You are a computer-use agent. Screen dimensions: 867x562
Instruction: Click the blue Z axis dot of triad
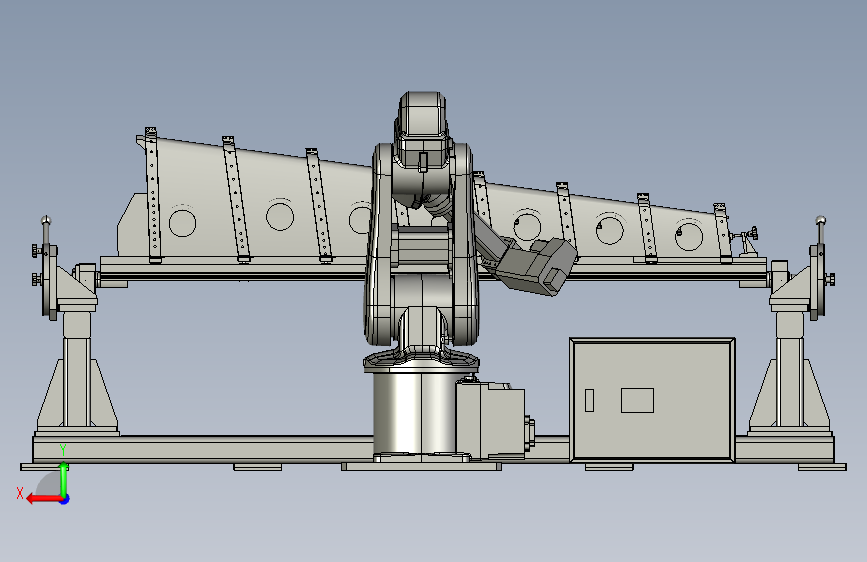point(65,499)
